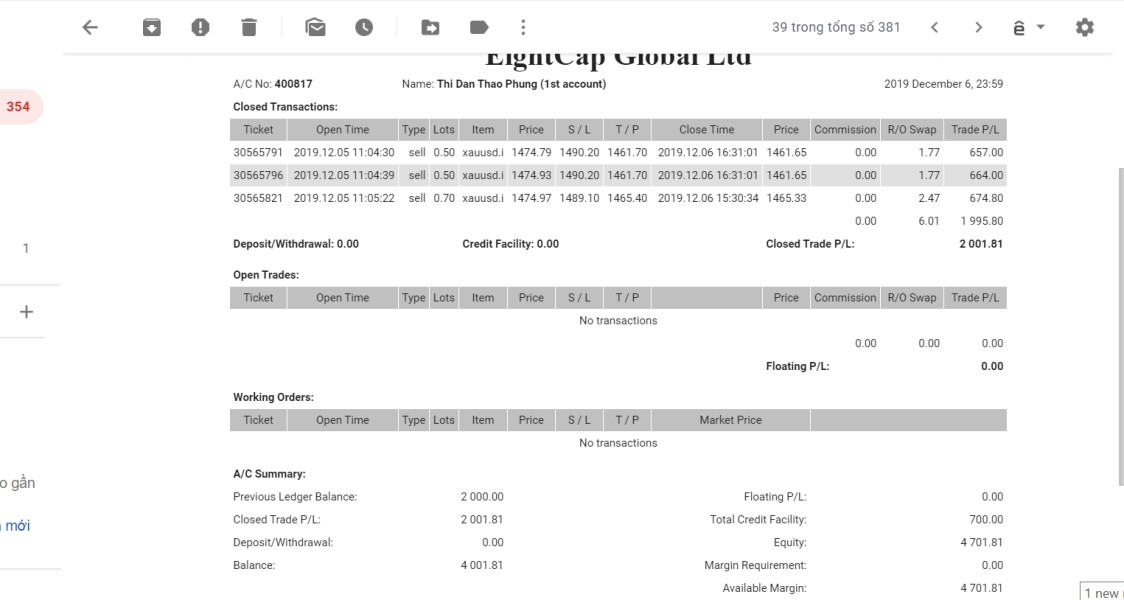The image size is (1124, 600).
Task: Click the A/C Summary heading
Action: [270, 474]
